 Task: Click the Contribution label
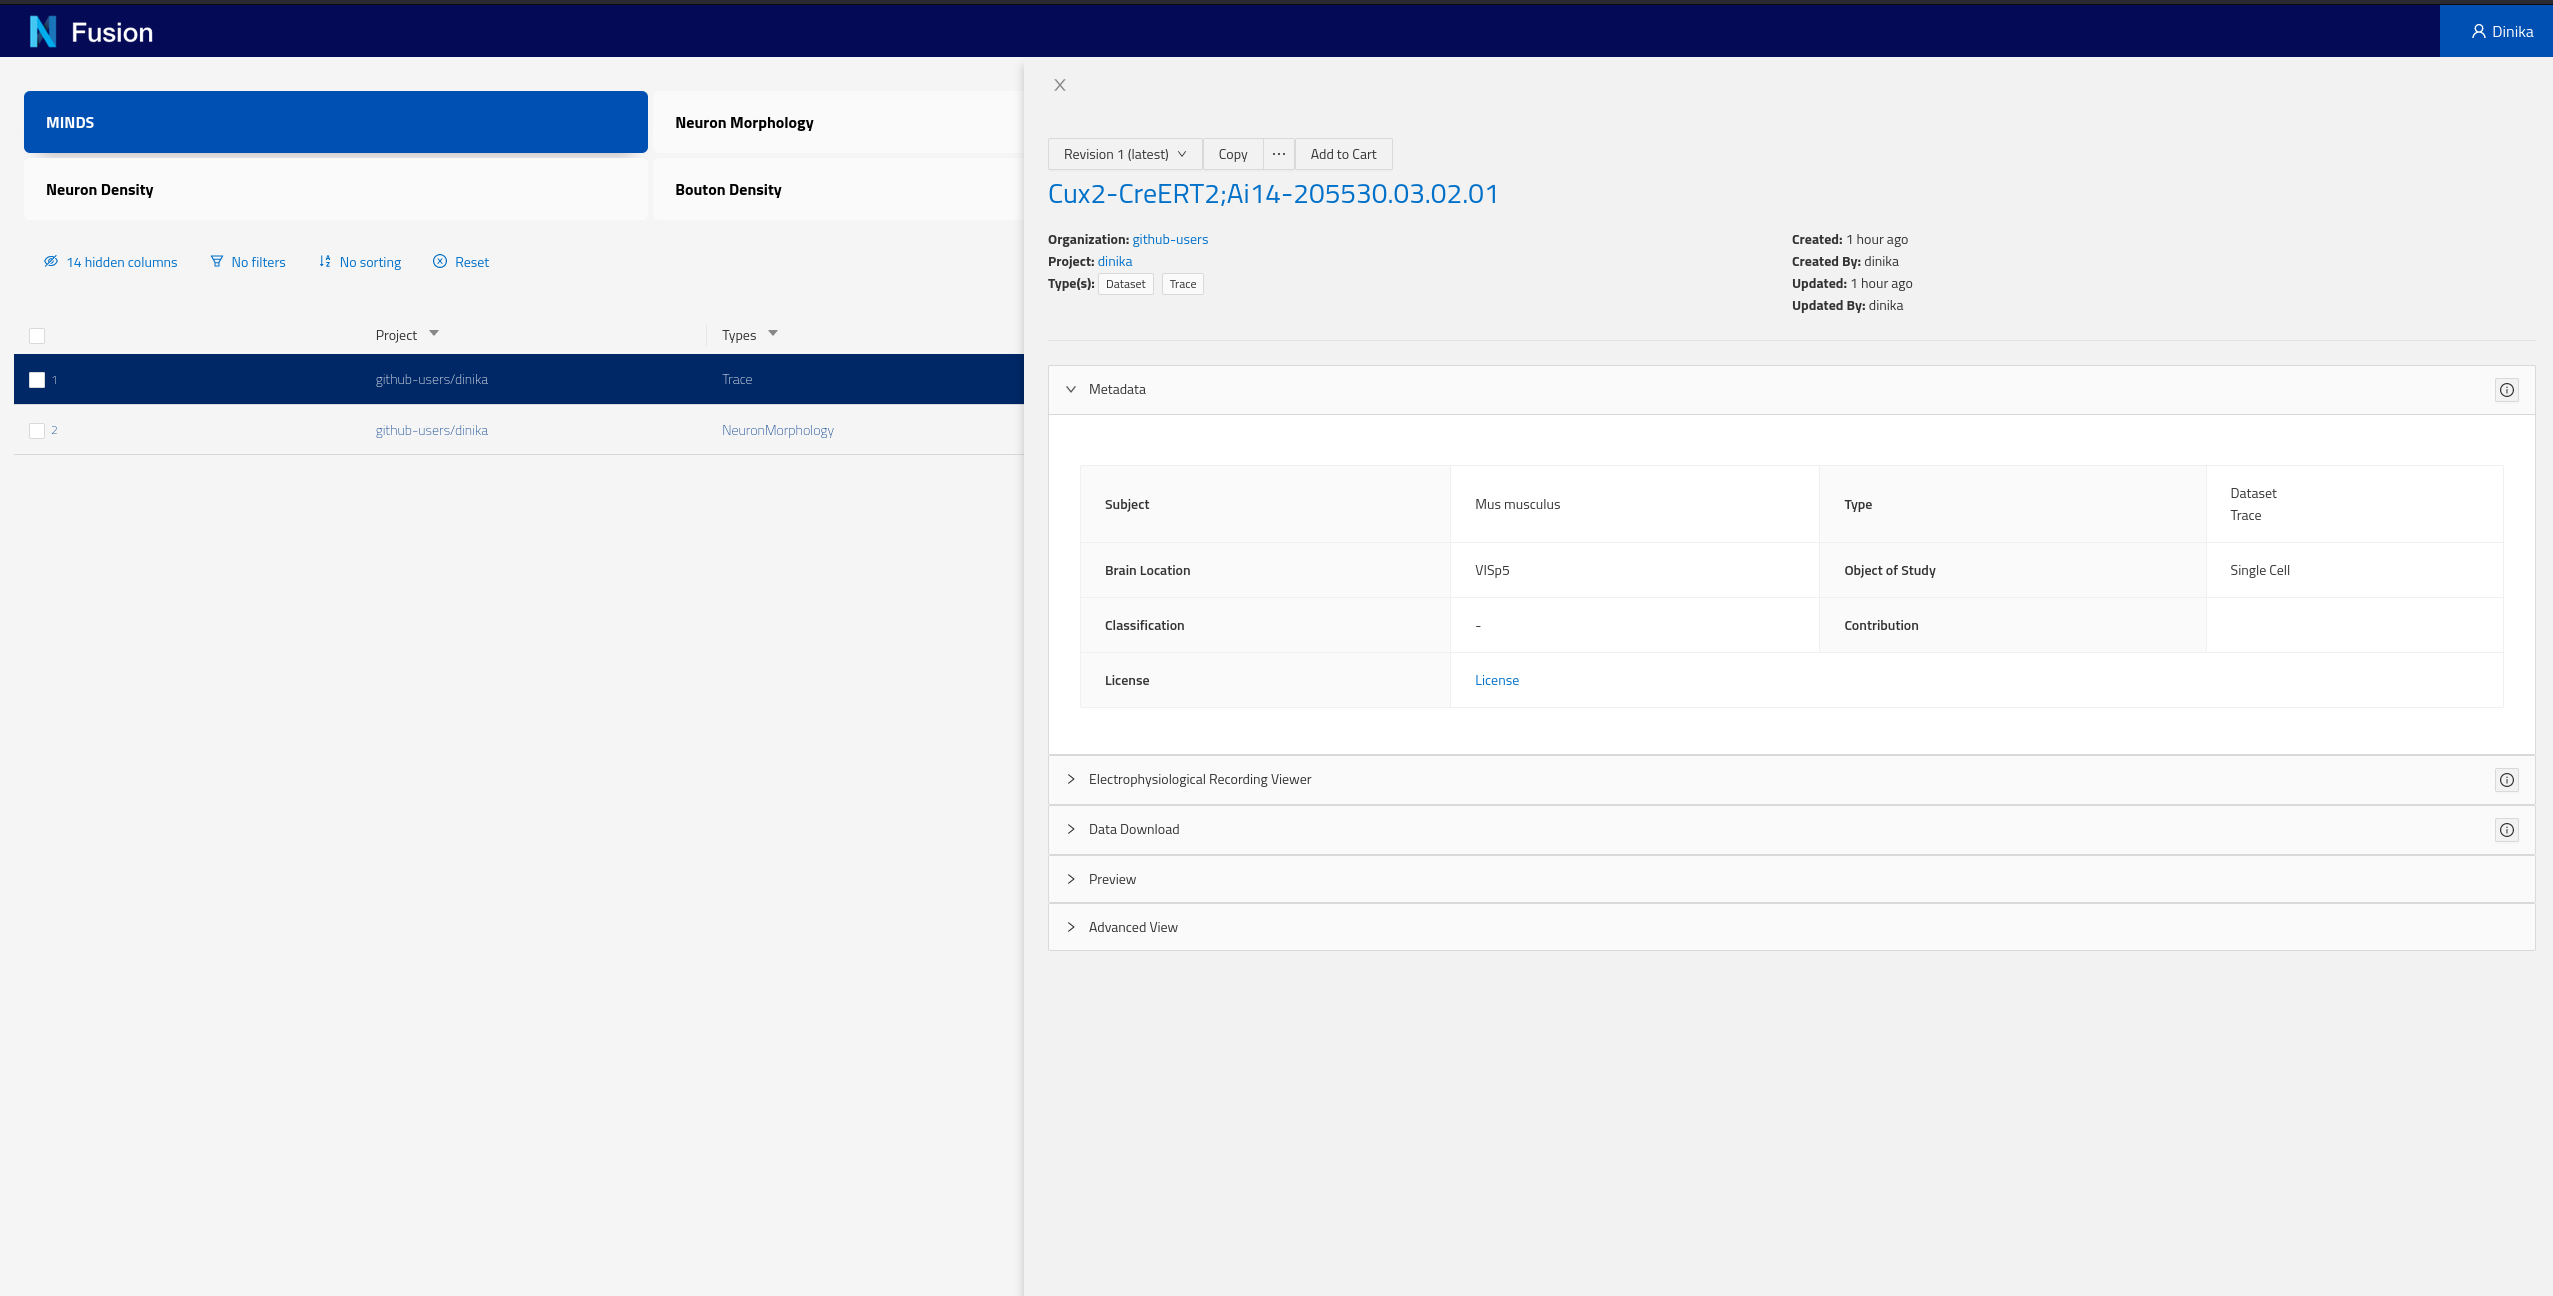tap(1881, 625)
